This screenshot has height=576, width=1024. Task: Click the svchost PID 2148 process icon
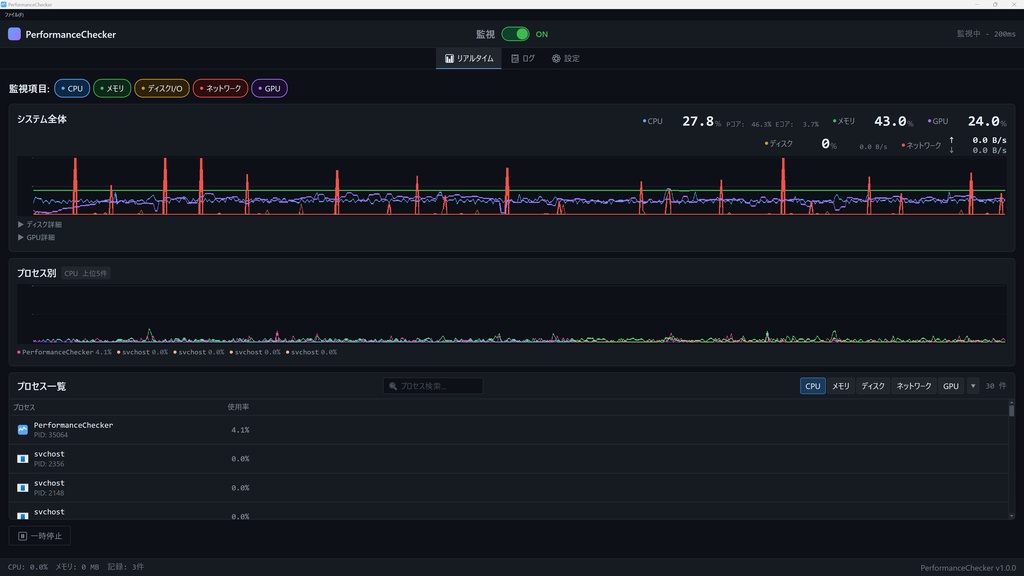pos(22,487)
